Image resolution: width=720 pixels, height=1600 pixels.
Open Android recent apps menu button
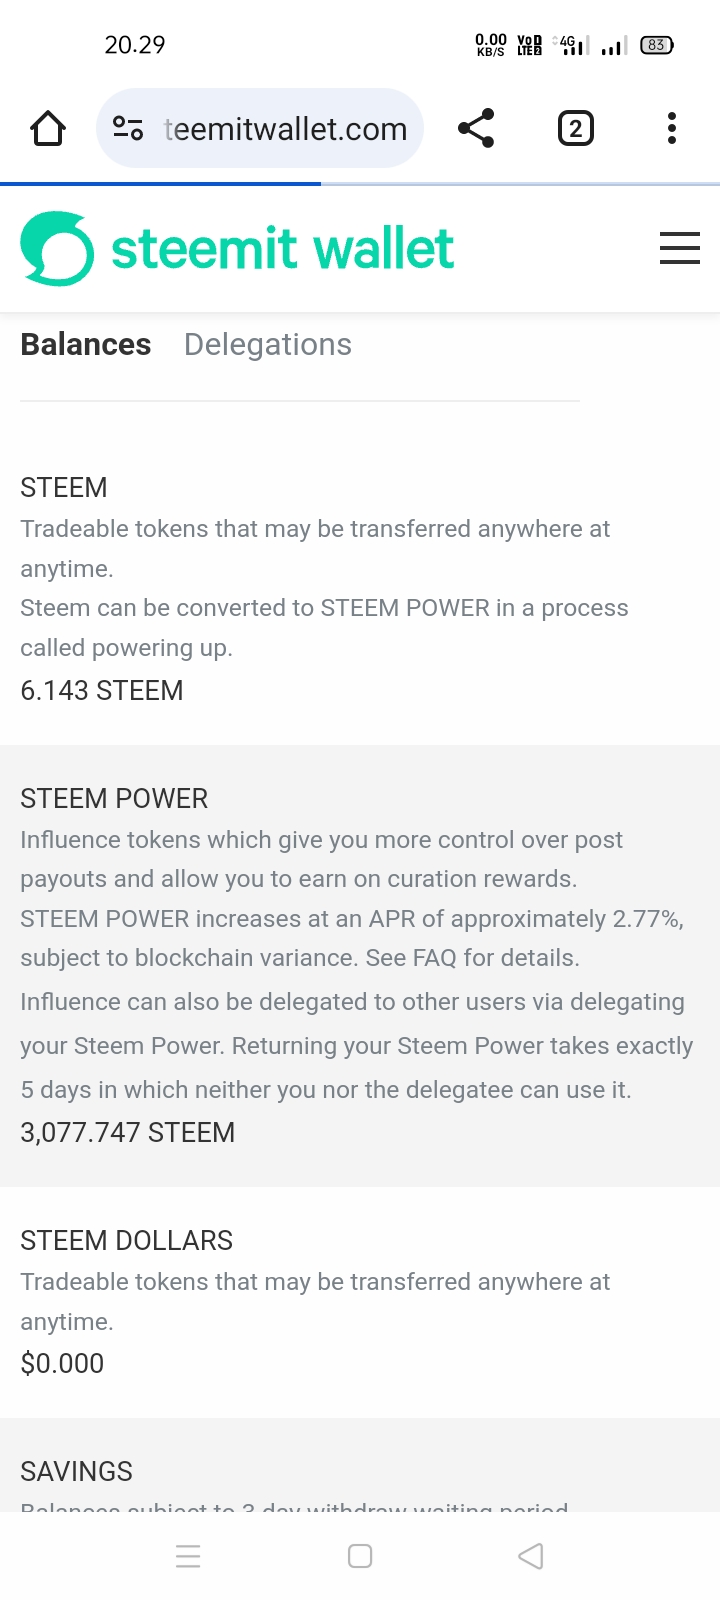(x=188, y=1556)
